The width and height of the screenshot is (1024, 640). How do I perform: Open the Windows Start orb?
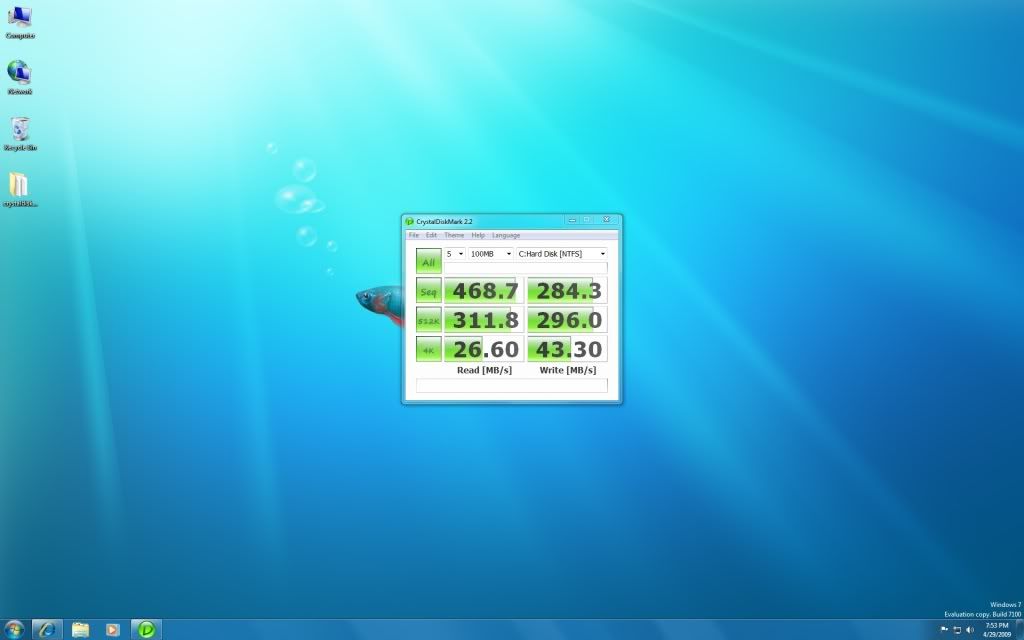pos(15,629)
